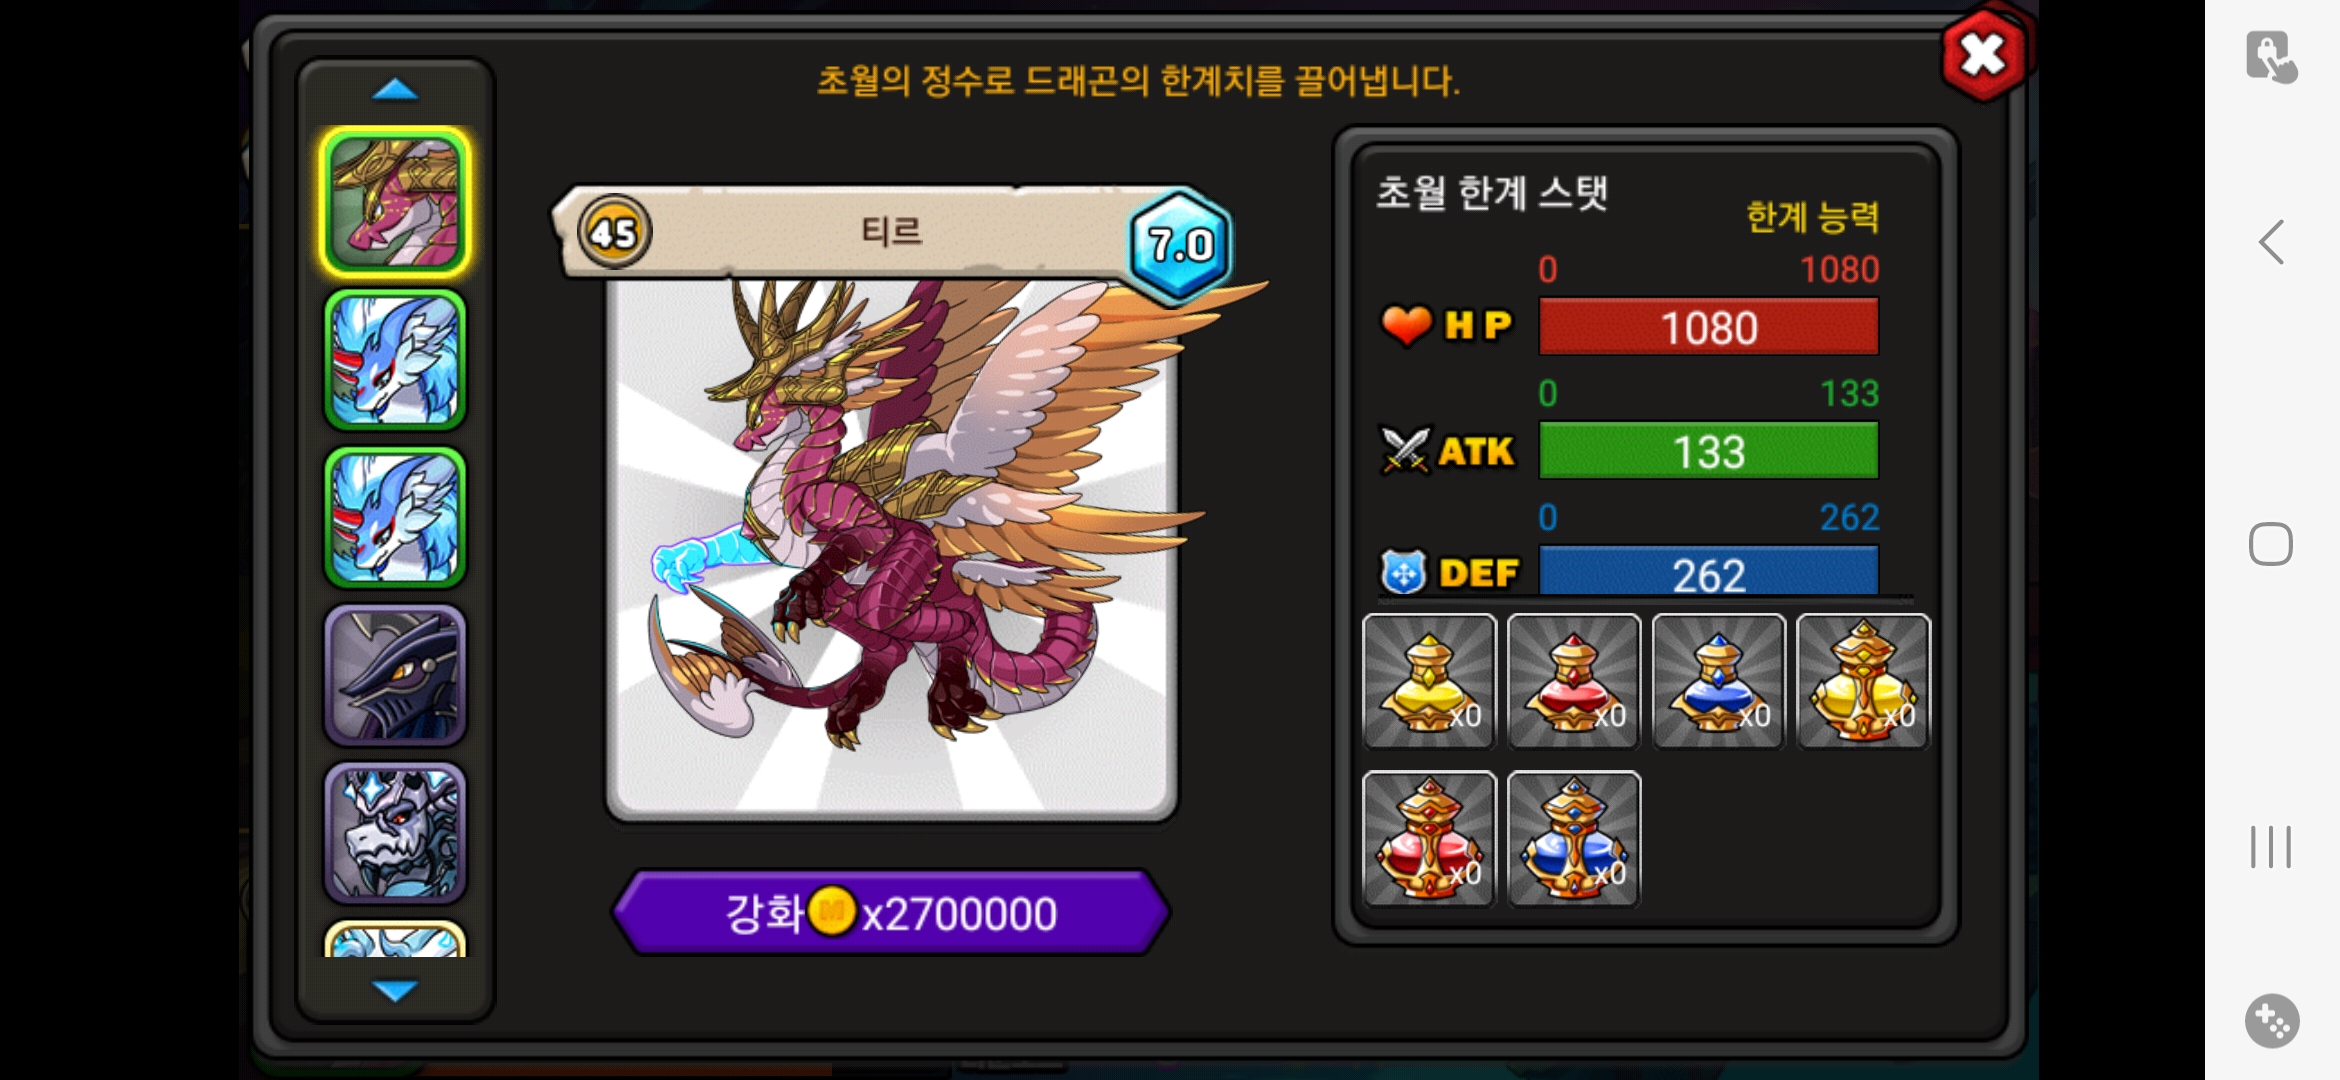Tap the Android home square button
This screenshot has width=2340, height=1080.
[x=2271, y=544]
